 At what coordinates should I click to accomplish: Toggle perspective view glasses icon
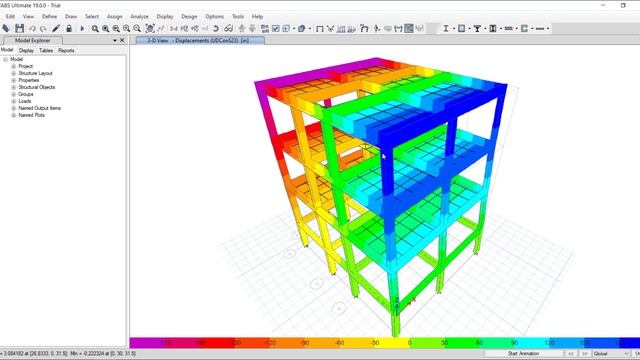click(x=228, y=29)
